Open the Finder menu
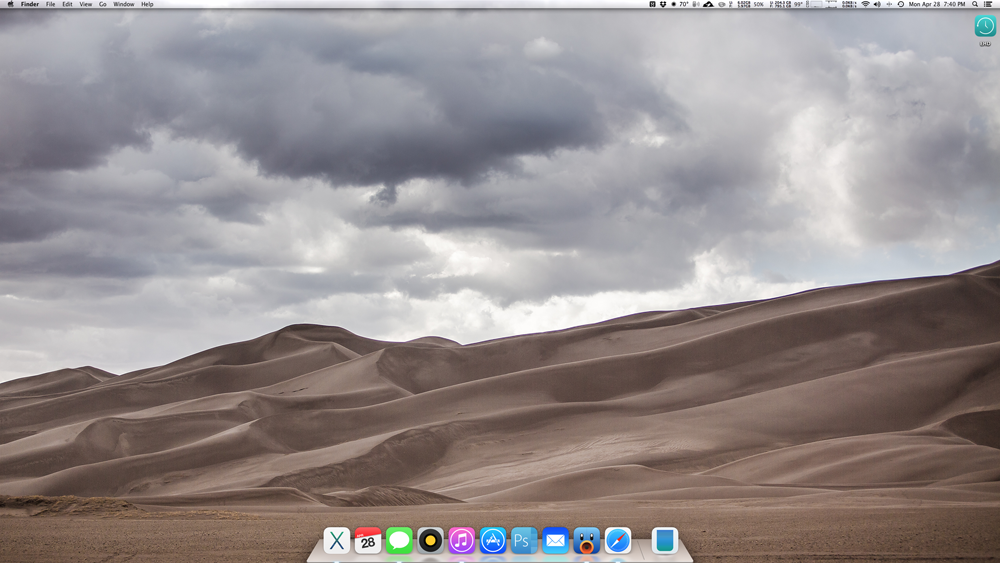Viewport: 1000px width, 563px height. (x=30, y=4)
